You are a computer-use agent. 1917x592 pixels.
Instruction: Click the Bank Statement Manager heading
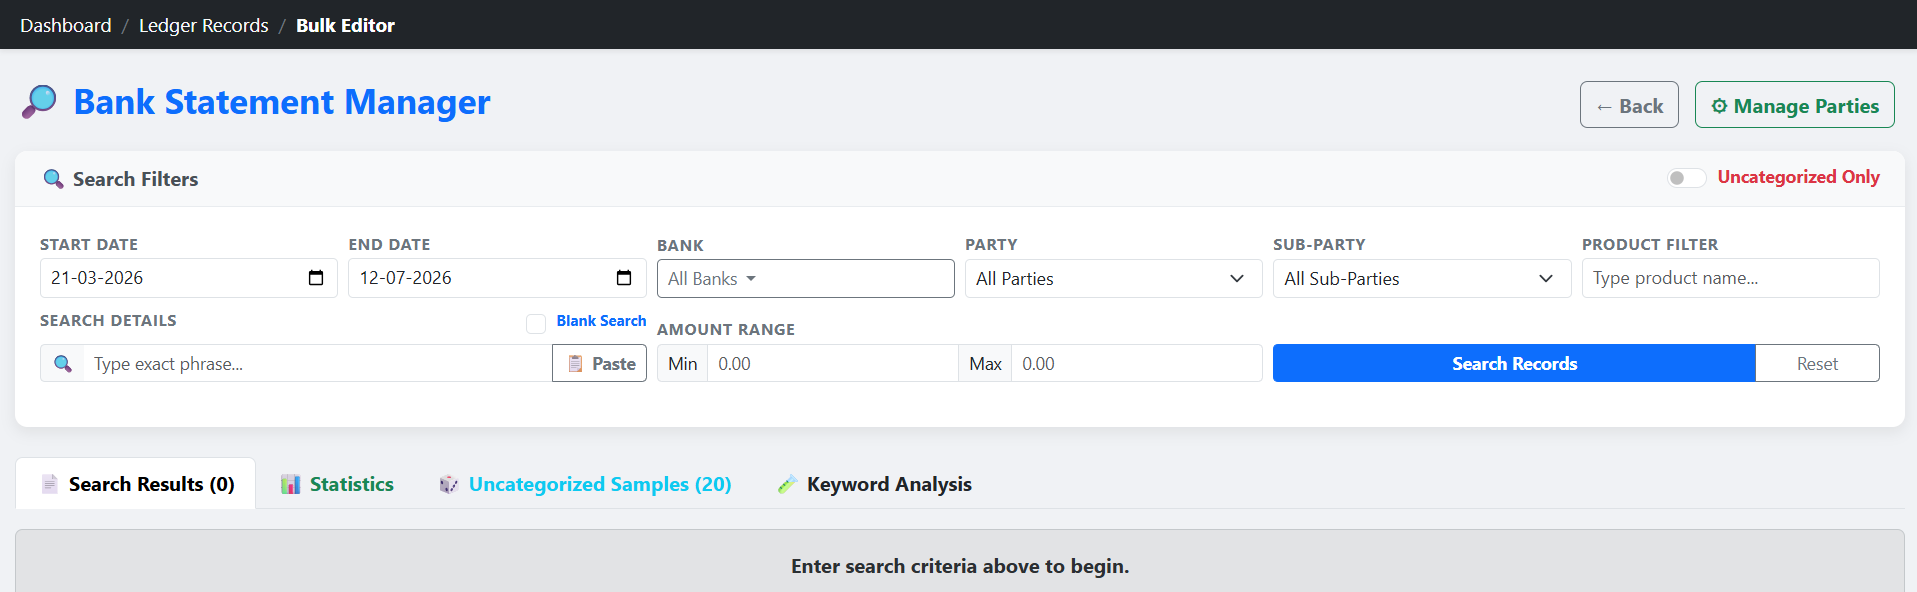pos(282,102)
